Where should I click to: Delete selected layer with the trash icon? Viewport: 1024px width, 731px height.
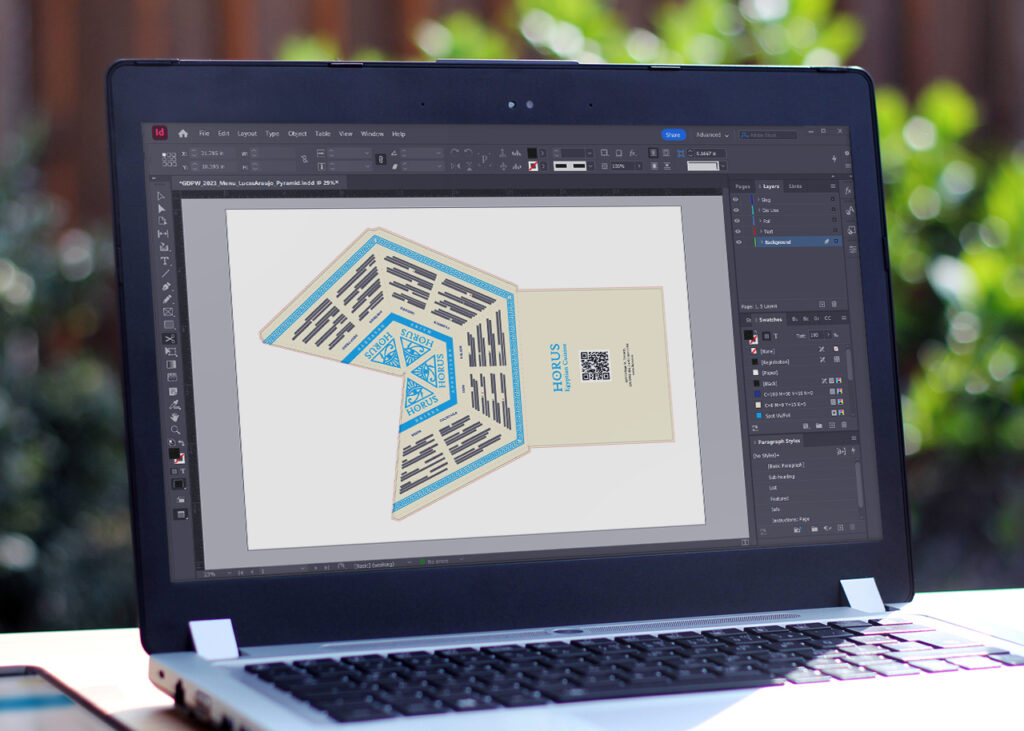tap(835, 304)
